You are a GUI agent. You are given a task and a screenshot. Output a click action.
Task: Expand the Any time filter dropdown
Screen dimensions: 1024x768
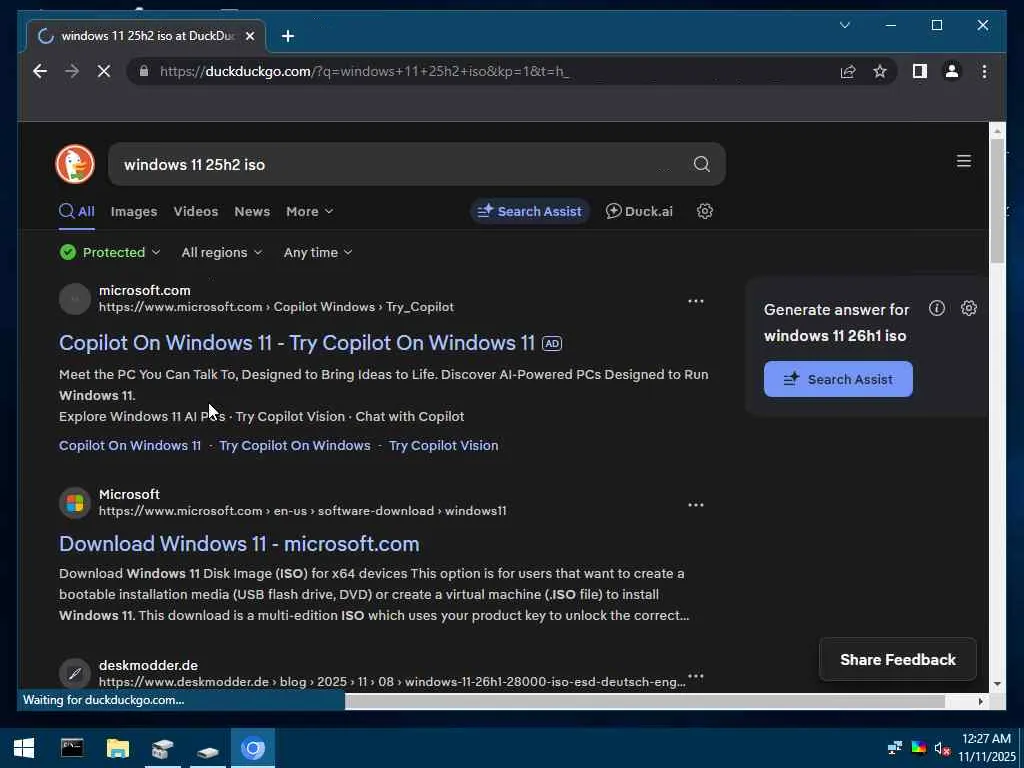[317, 252]
